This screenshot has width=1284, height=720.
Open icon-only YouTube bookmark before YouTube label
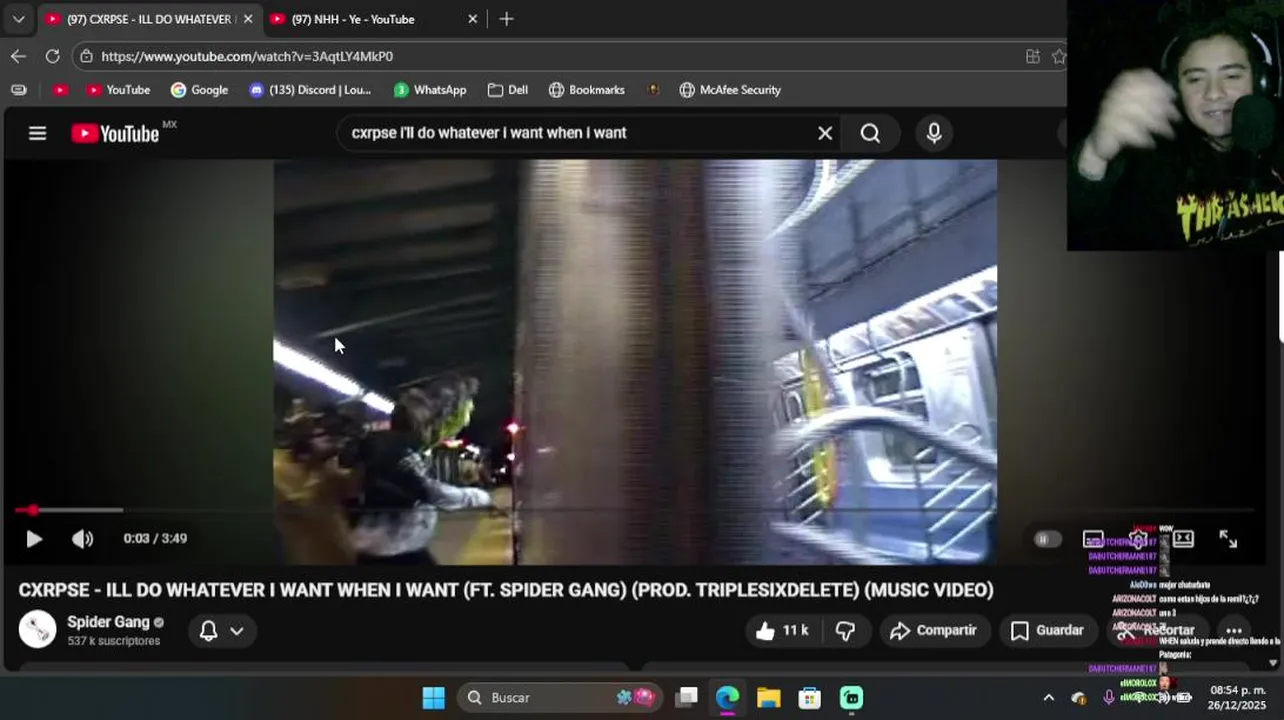[60, 90]
